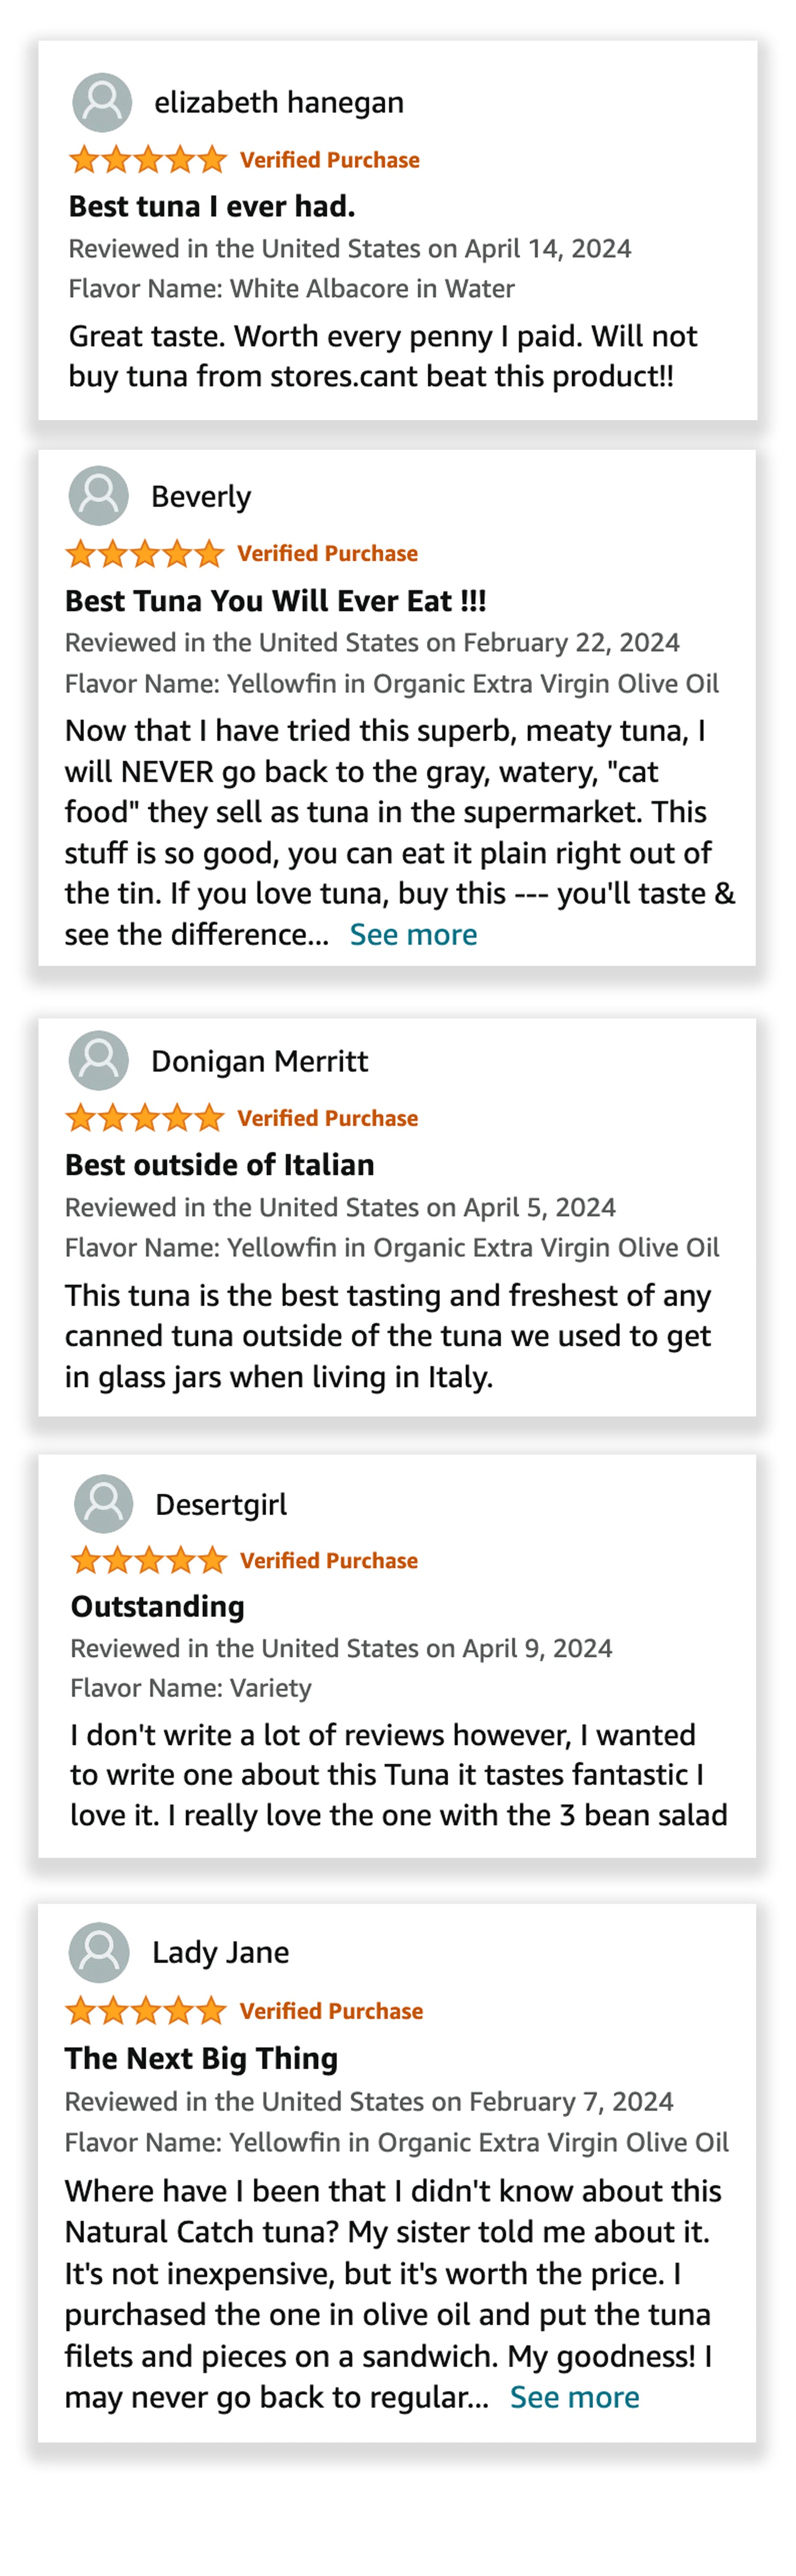Expand Lady Jane's review with See more
This screenshot has height=2576, width=796.
pos(574,2397)
